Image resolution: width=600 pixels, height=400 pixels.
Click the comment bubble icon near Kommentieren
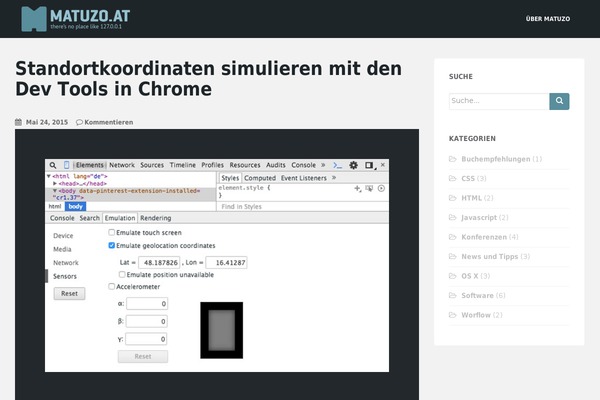click(79, 122)
